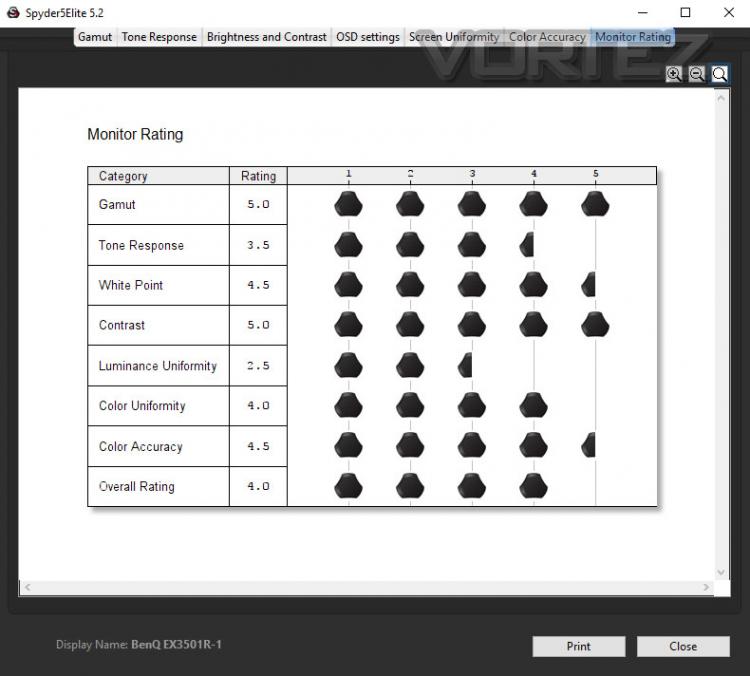Open the OSD settings tab
Screen dimensions: 750x676
(x=367, y=37)
